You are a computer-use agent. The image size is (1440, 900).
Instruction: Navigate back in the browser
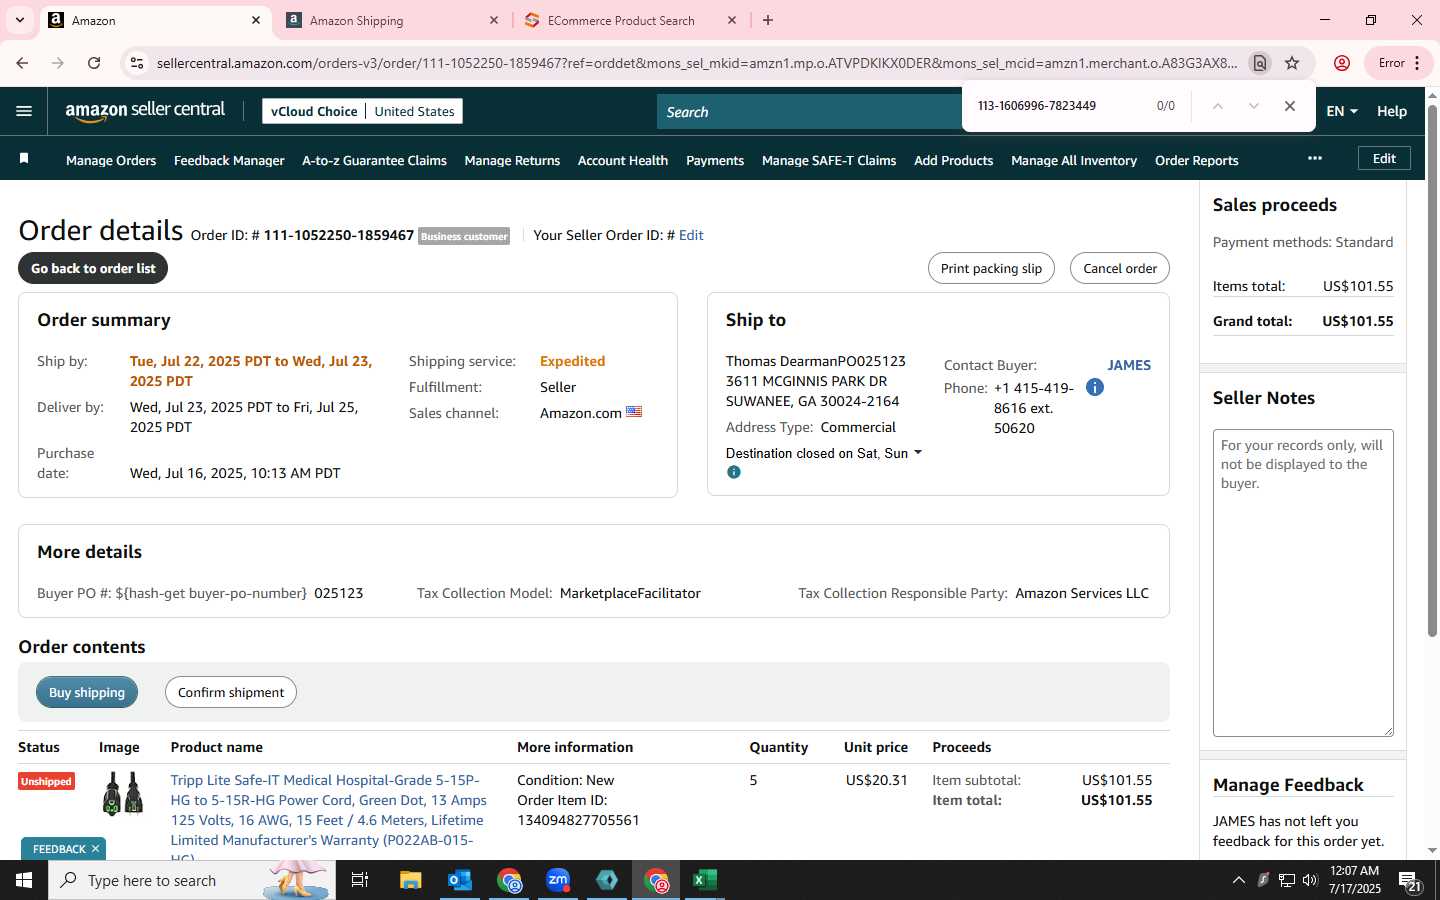click(22, 63)
